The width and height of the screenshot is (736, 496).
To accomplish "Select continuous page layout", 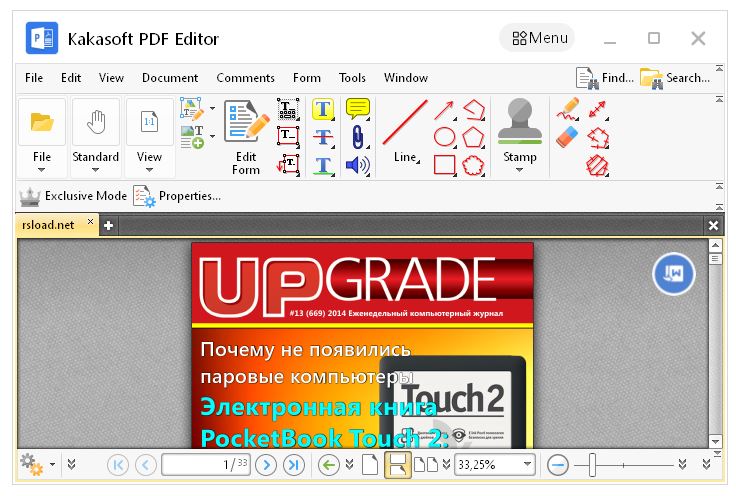I will (x=398, y=465).
